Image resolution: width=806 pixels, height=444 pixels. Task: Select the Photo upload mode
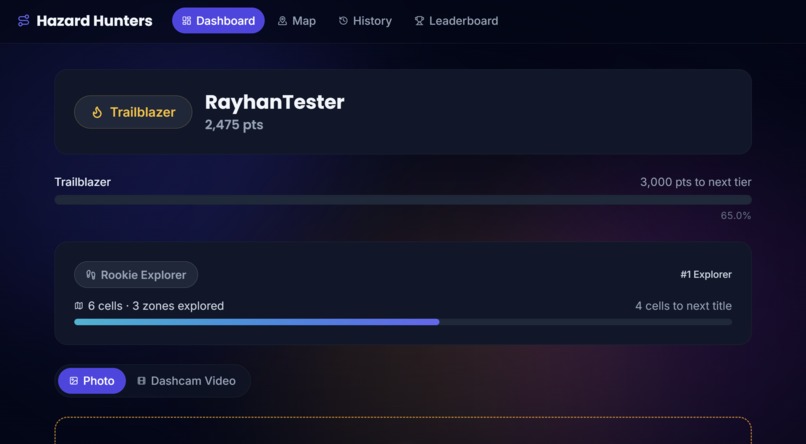point(92,381)
